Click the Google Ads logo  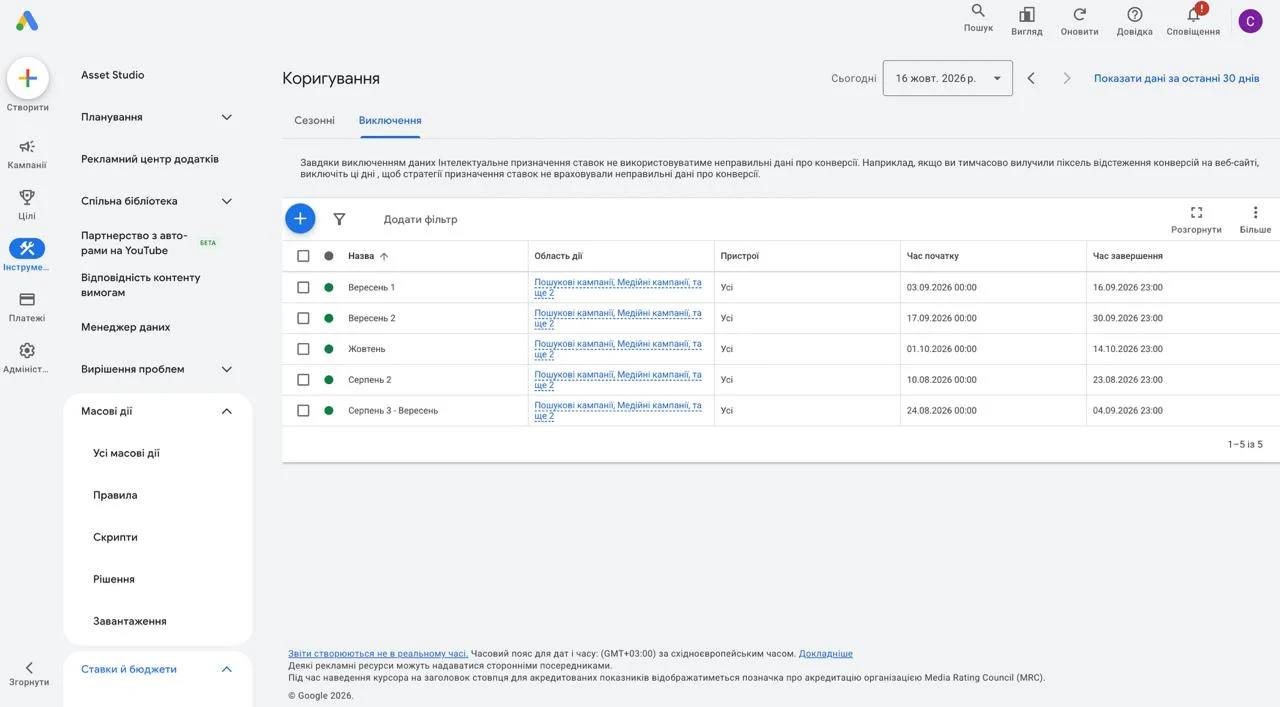point(27,21)
